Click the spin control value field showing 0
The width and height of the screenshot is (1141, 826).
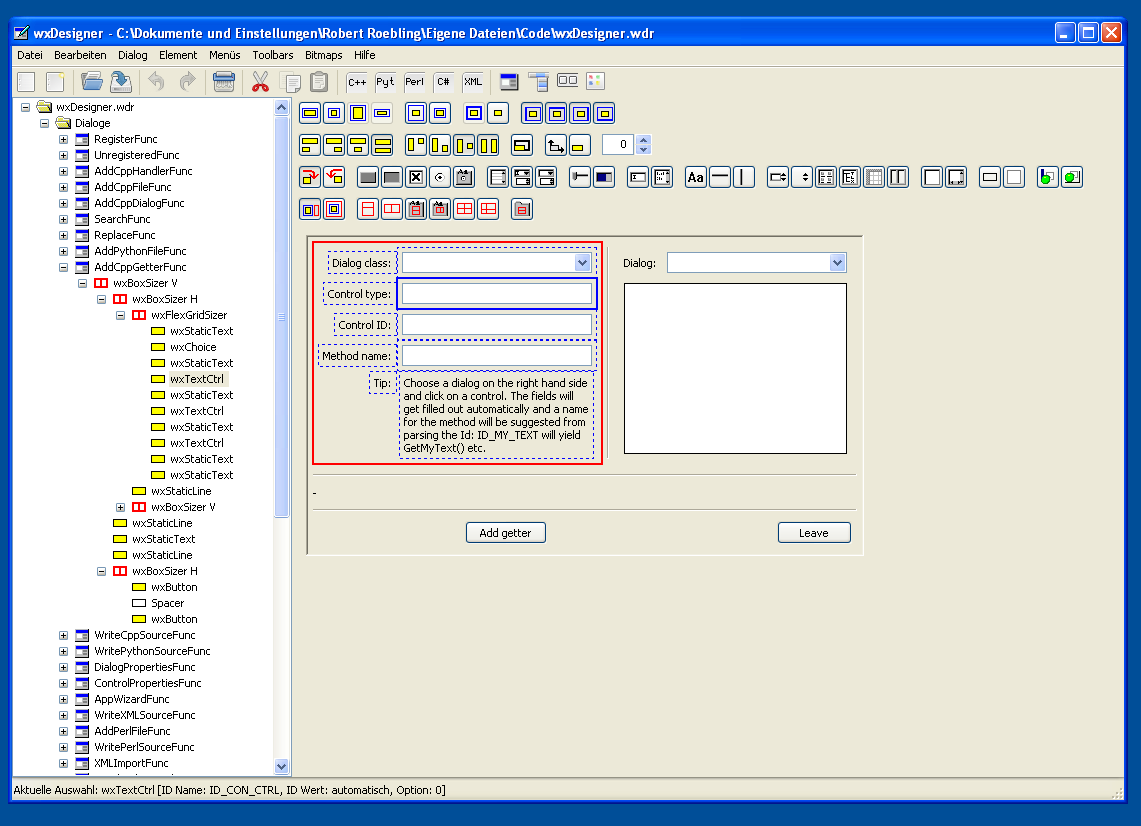click(619, 144)
